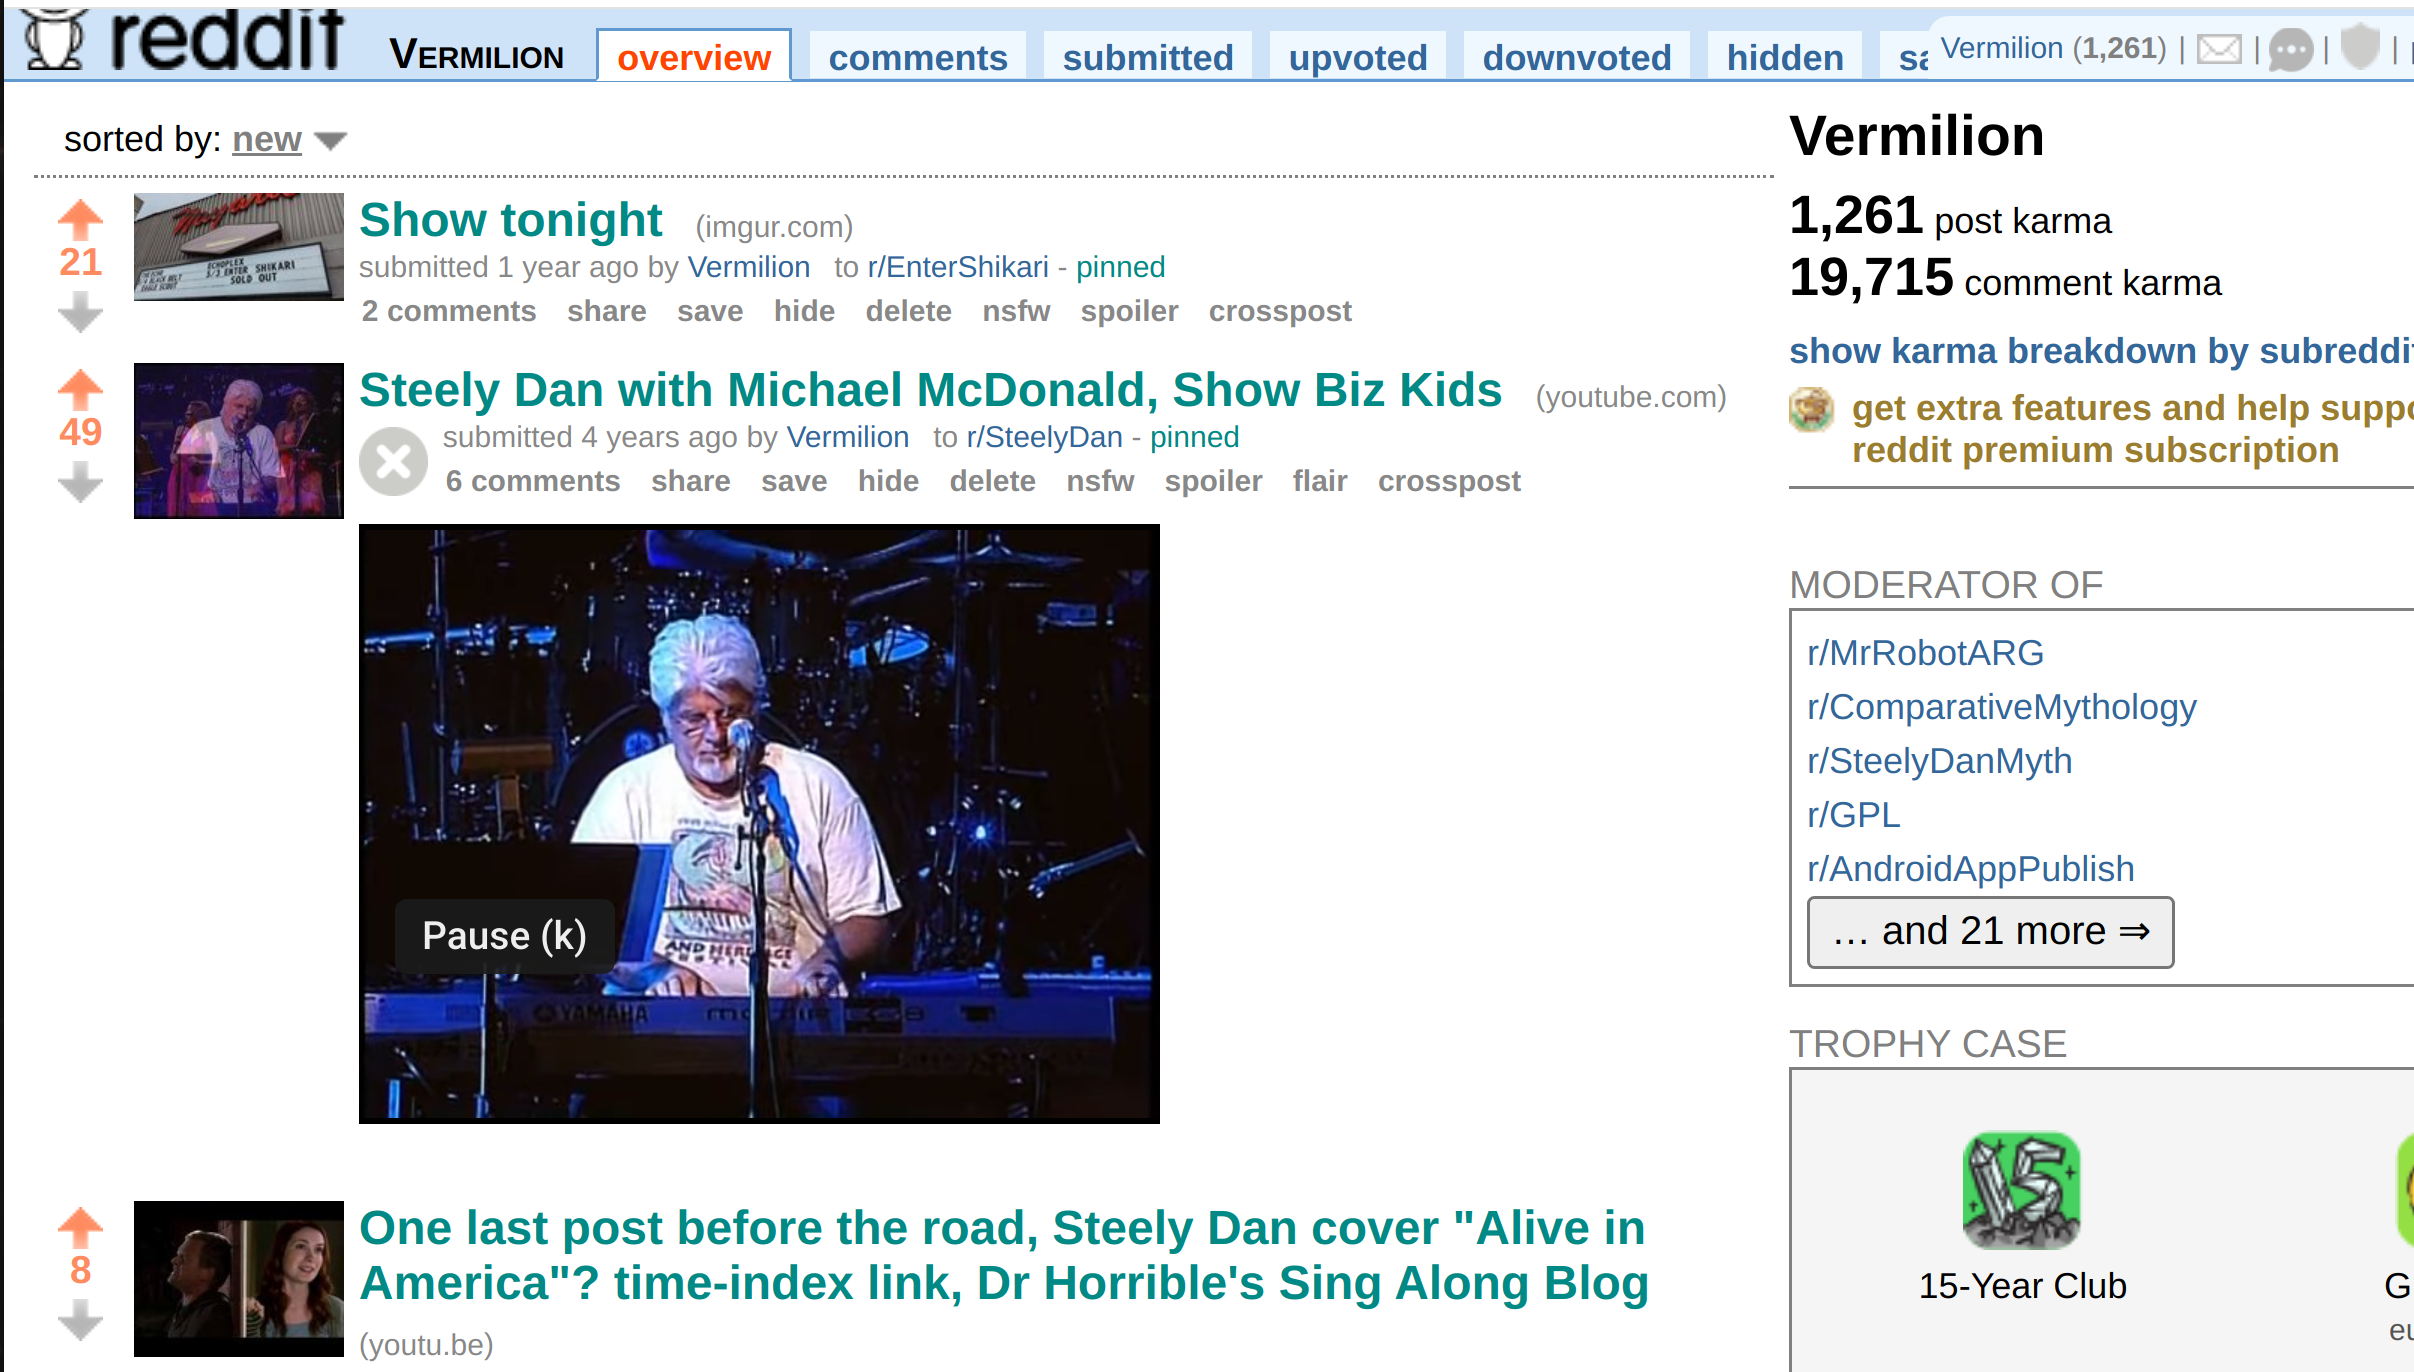Open 2 comments on Show tonight
This screenshot has width=2414, height=1372.
click(x=448, y=311)
